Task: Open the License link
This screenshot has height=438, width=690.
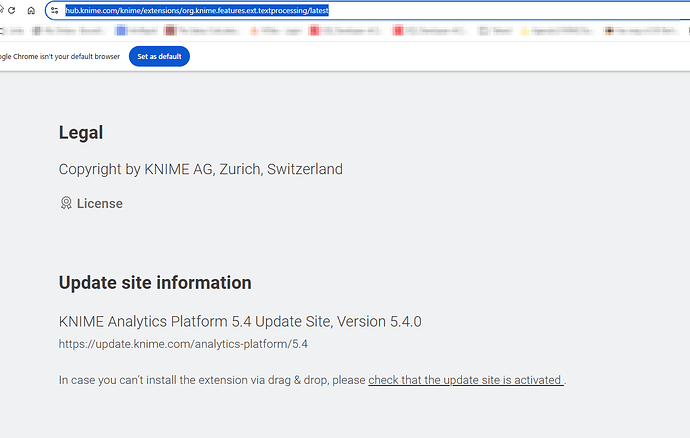Action: [99, 203]
